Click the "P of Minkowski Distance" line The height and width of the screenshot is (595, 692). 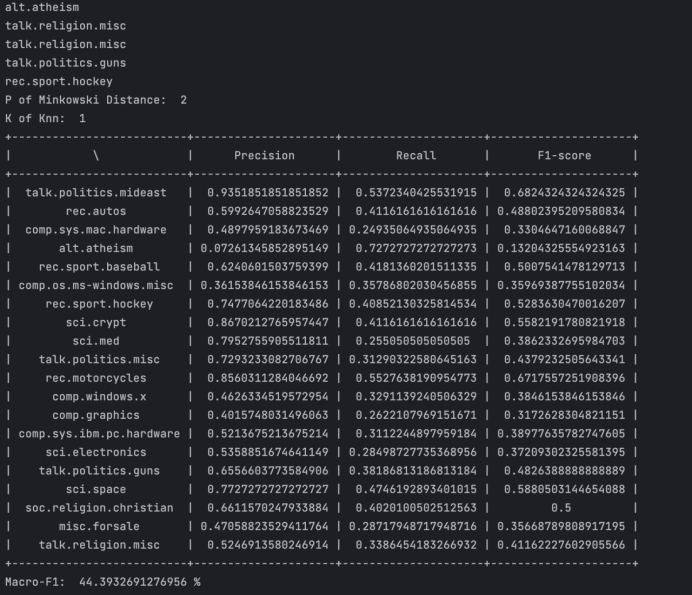pyautogui.click(x=95, y=99)
